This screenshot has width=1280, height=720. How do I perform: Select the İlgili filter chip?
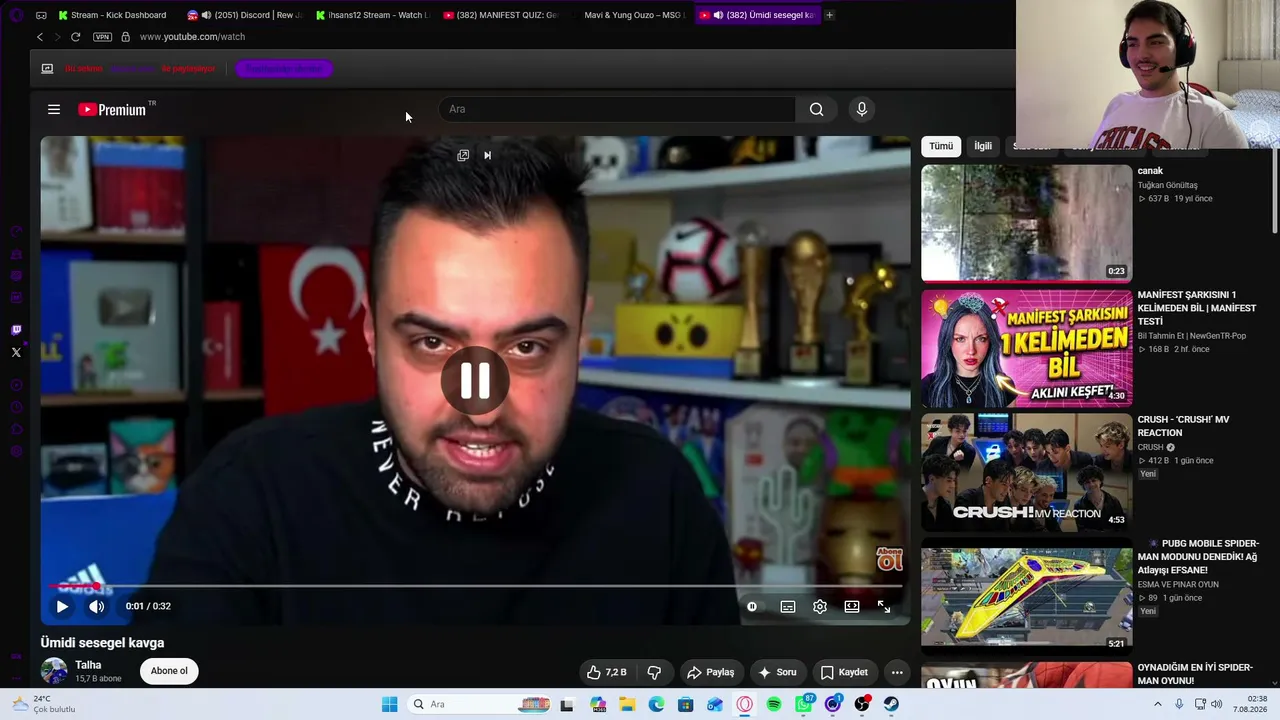(x=983, y=146)
